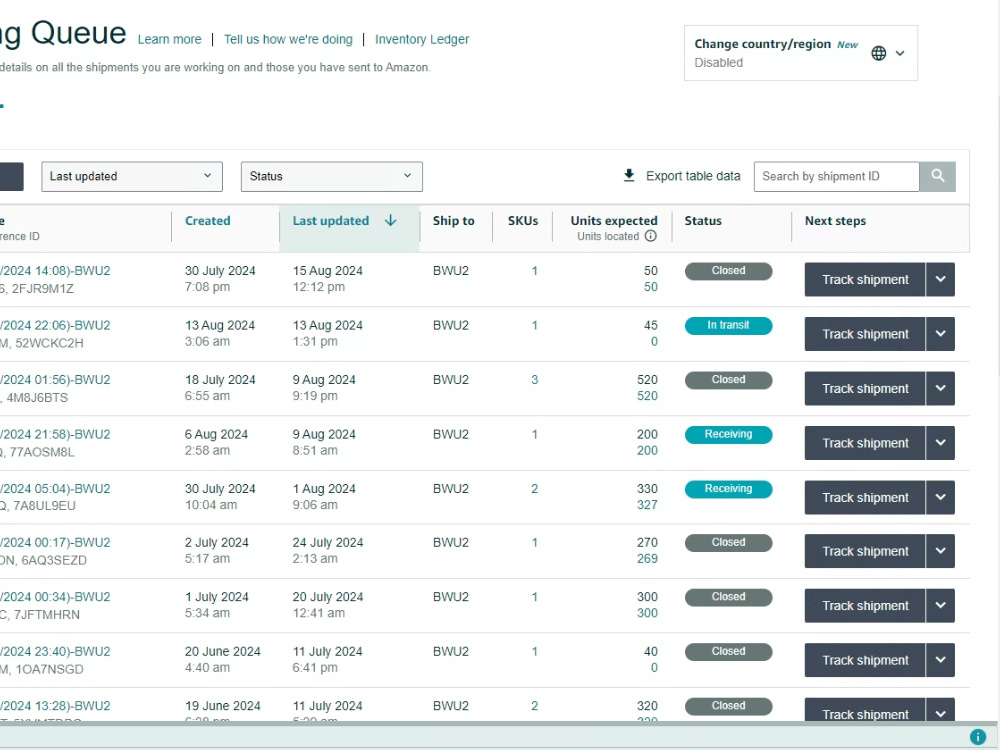Expand options for the 40-unit shipment
The image size is (1000, 750).
coord(940,660)
